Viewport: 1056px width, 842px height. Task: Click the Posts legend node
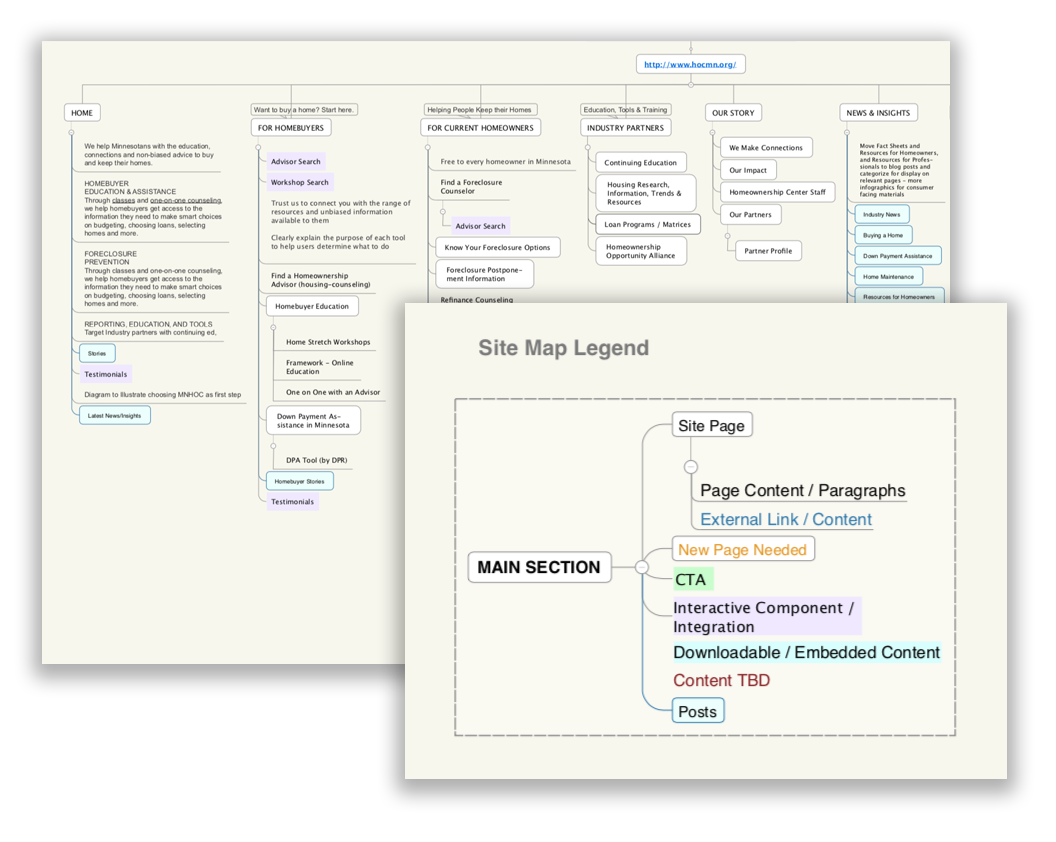pyautogui.click(x=697, y=712)
